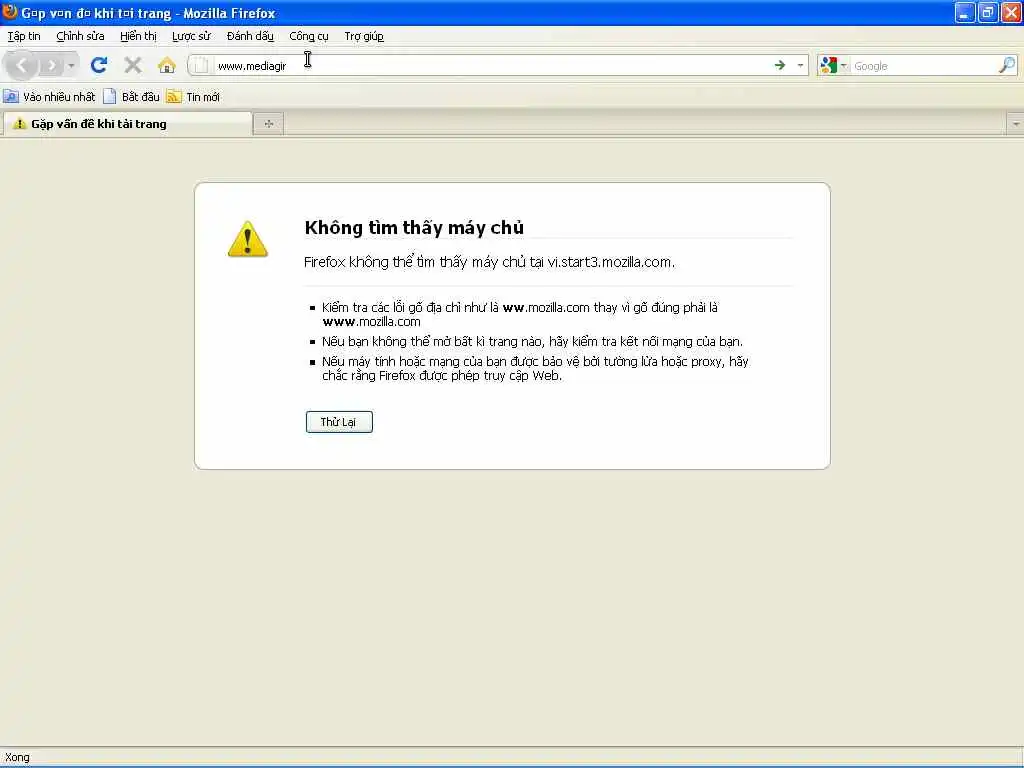1024x768 pixels.
Task: Open the Công cụ menu
Action: (309, 36)
